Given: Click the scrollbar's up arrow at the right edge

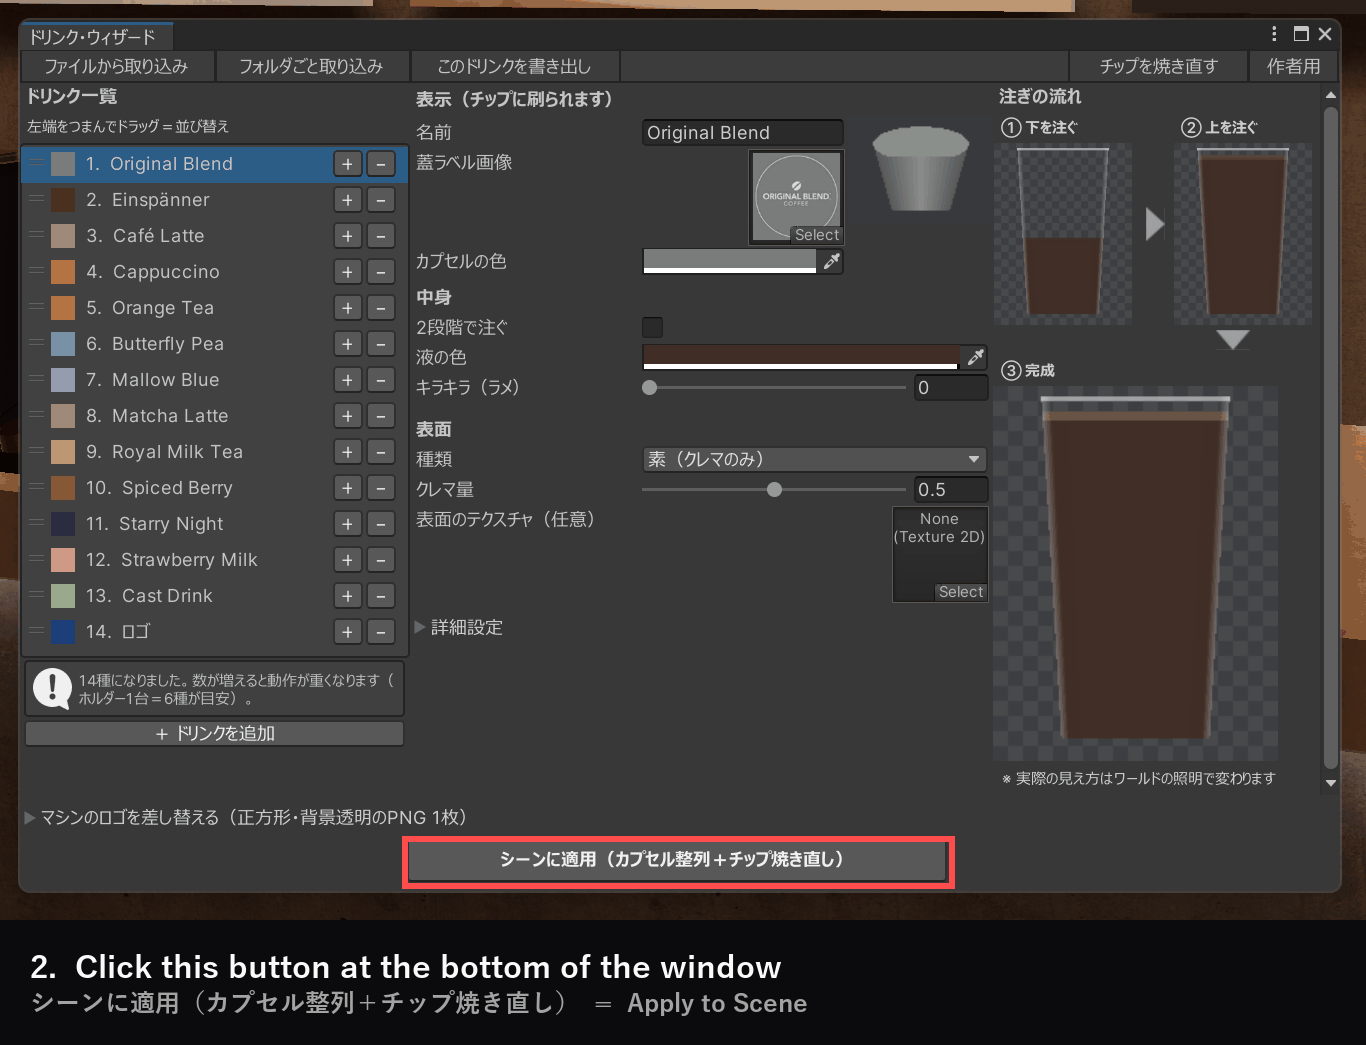Looking at the screenshot, I should 1330,96.
